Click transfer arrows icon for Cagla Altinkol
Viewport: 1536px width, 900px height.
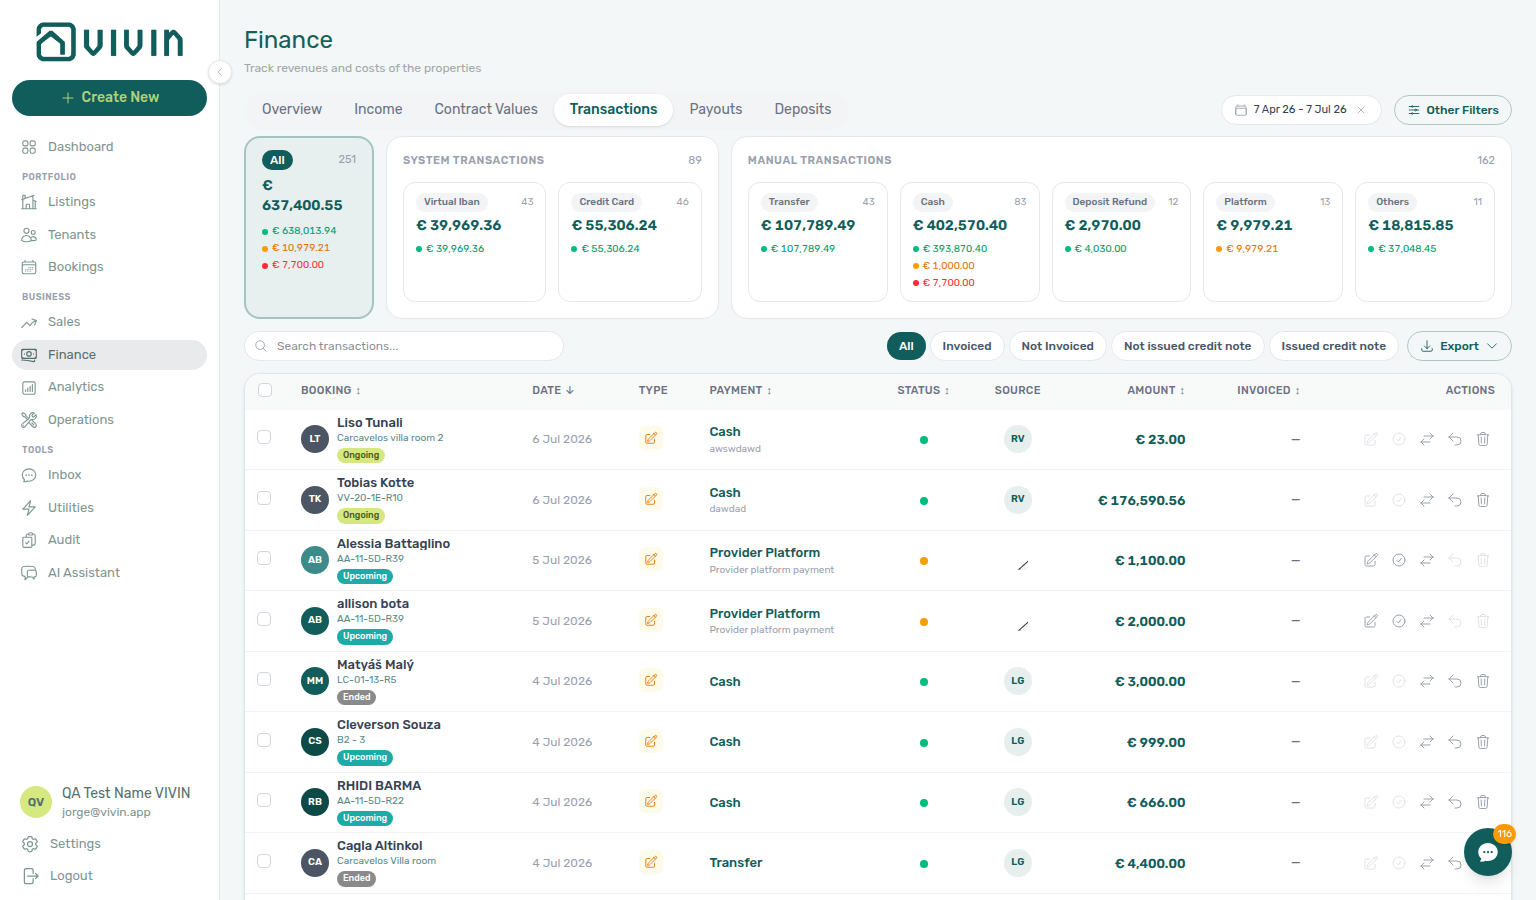click(1427, 863)
